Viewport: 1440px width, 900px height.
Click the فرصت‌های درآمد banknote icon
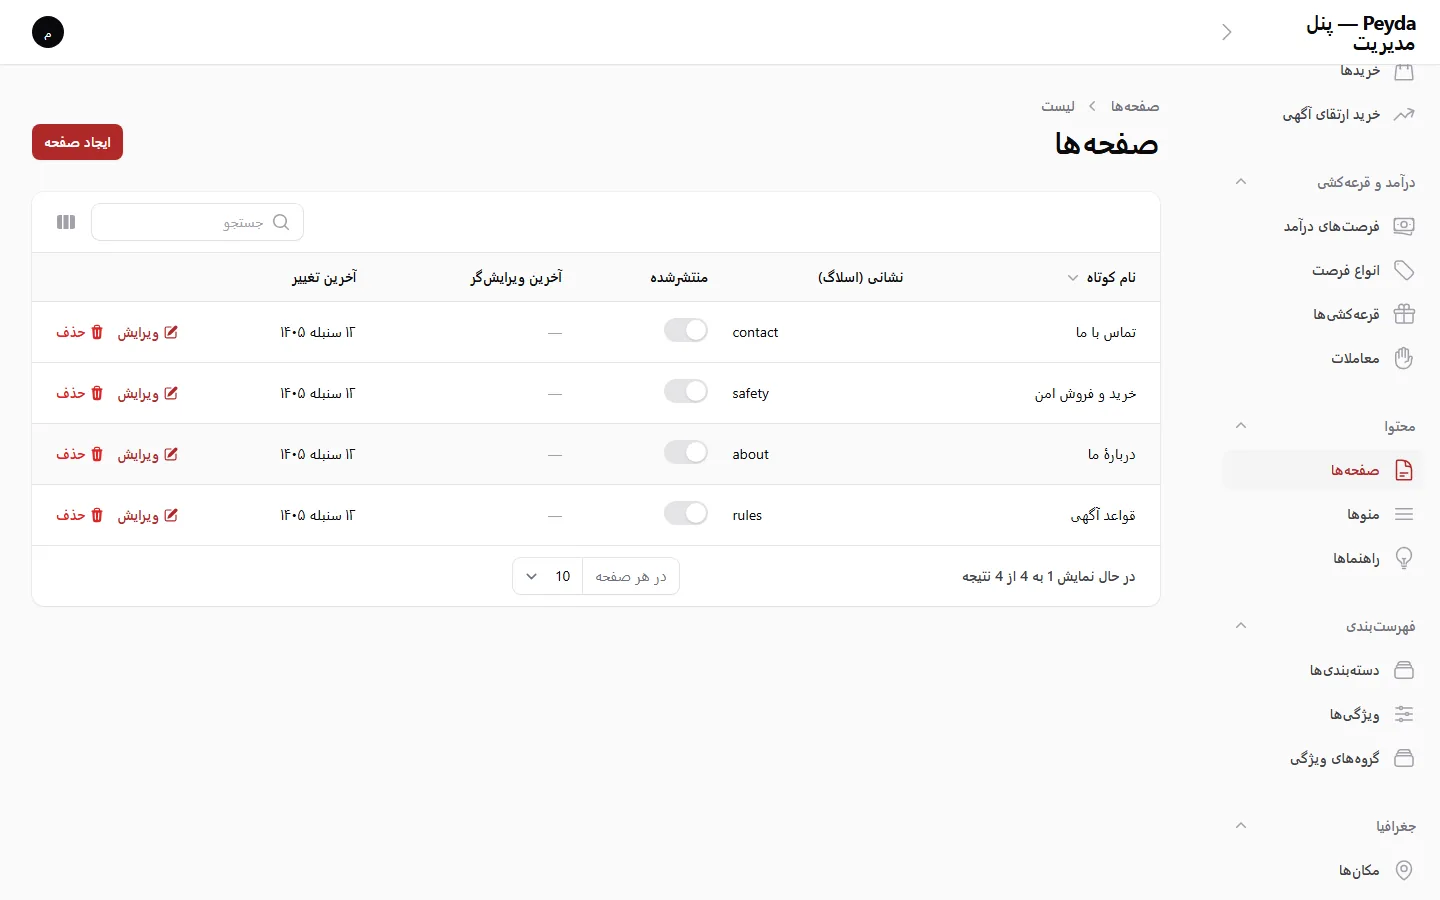(1404, 226)
